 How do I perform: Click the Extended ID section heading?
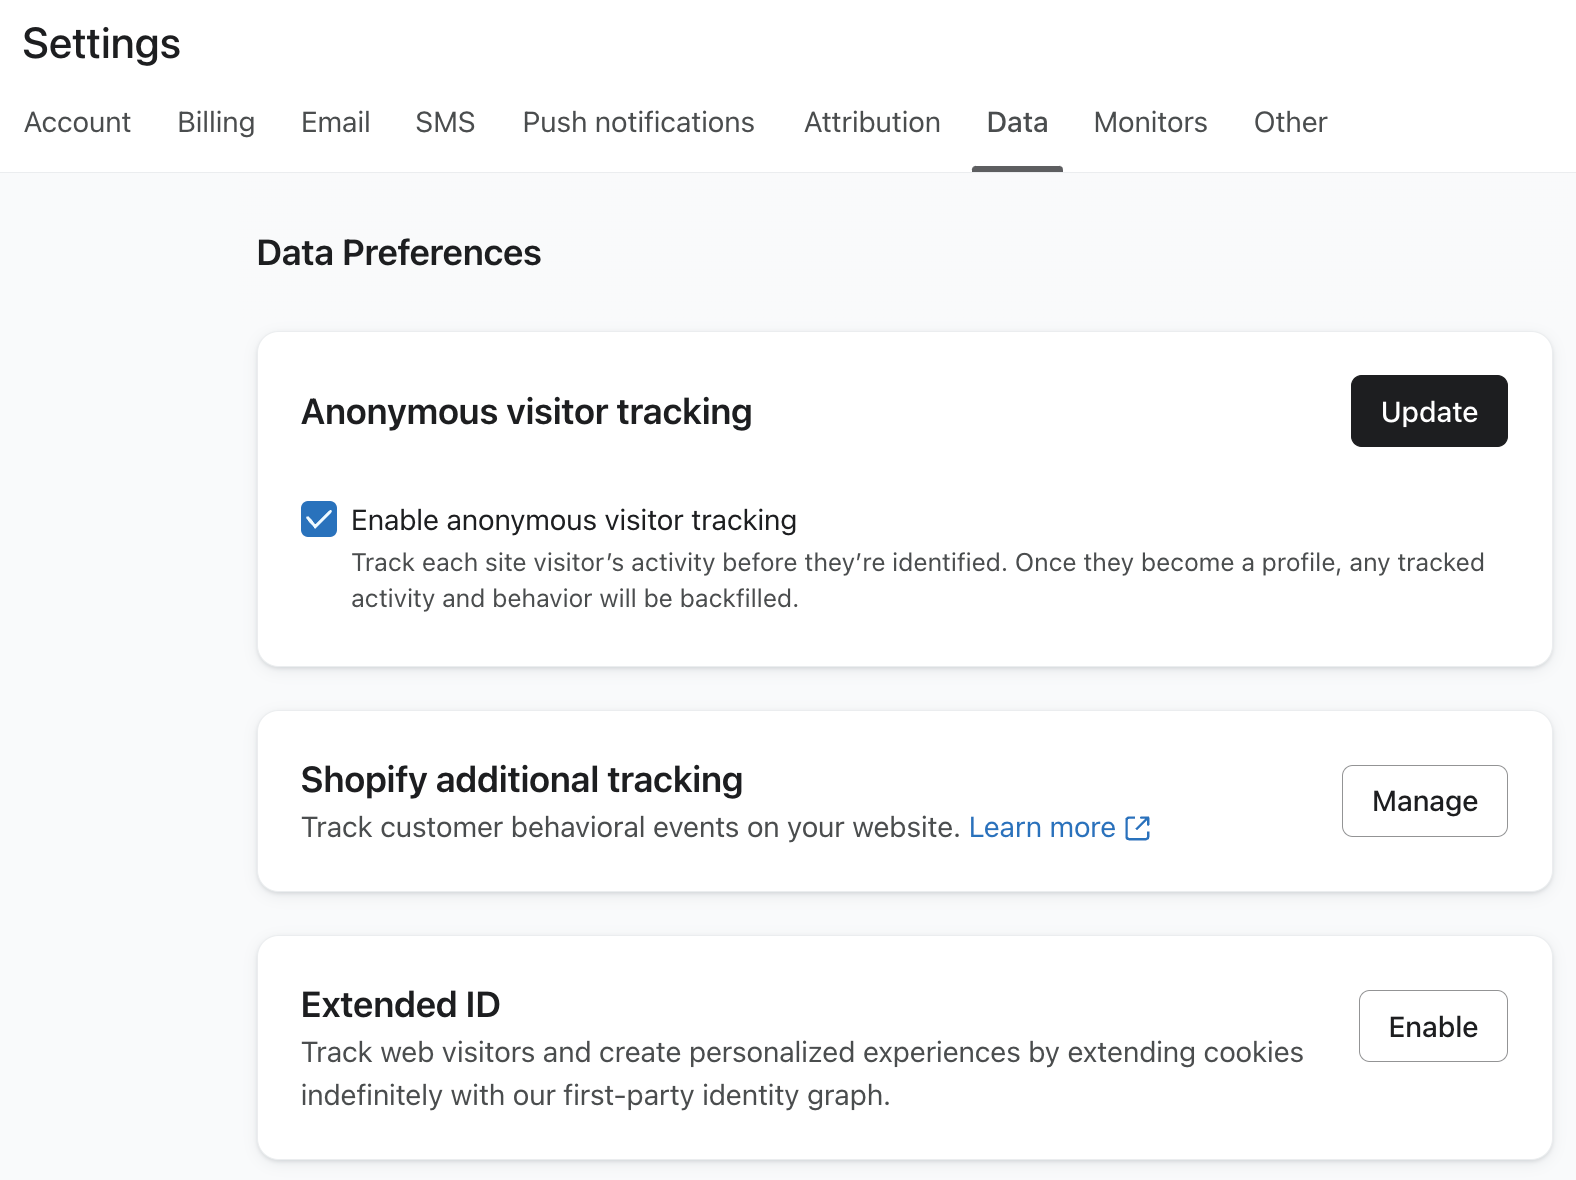pyautogui.click(x=400, y=1005)
